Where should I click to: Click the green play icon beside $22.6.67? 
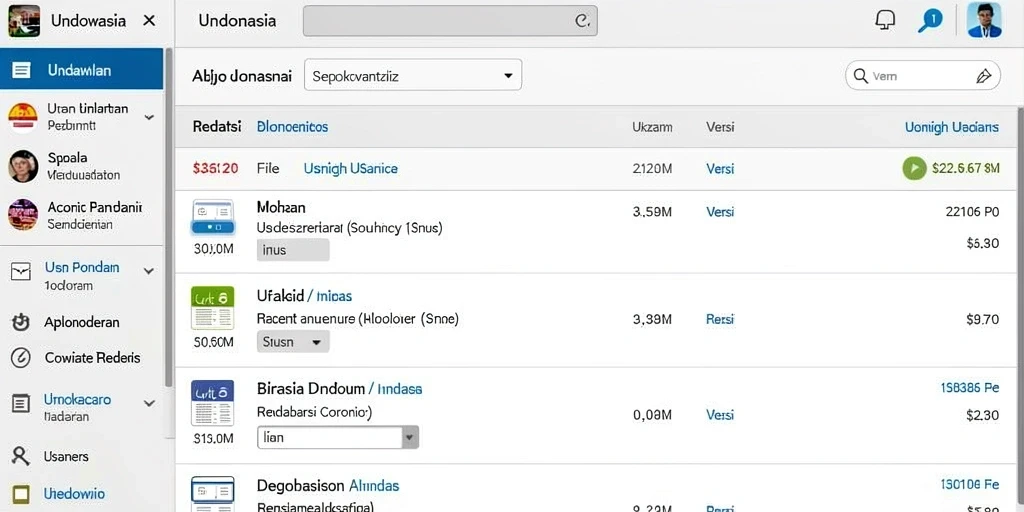pyautogui.click(x=914, y=168)
